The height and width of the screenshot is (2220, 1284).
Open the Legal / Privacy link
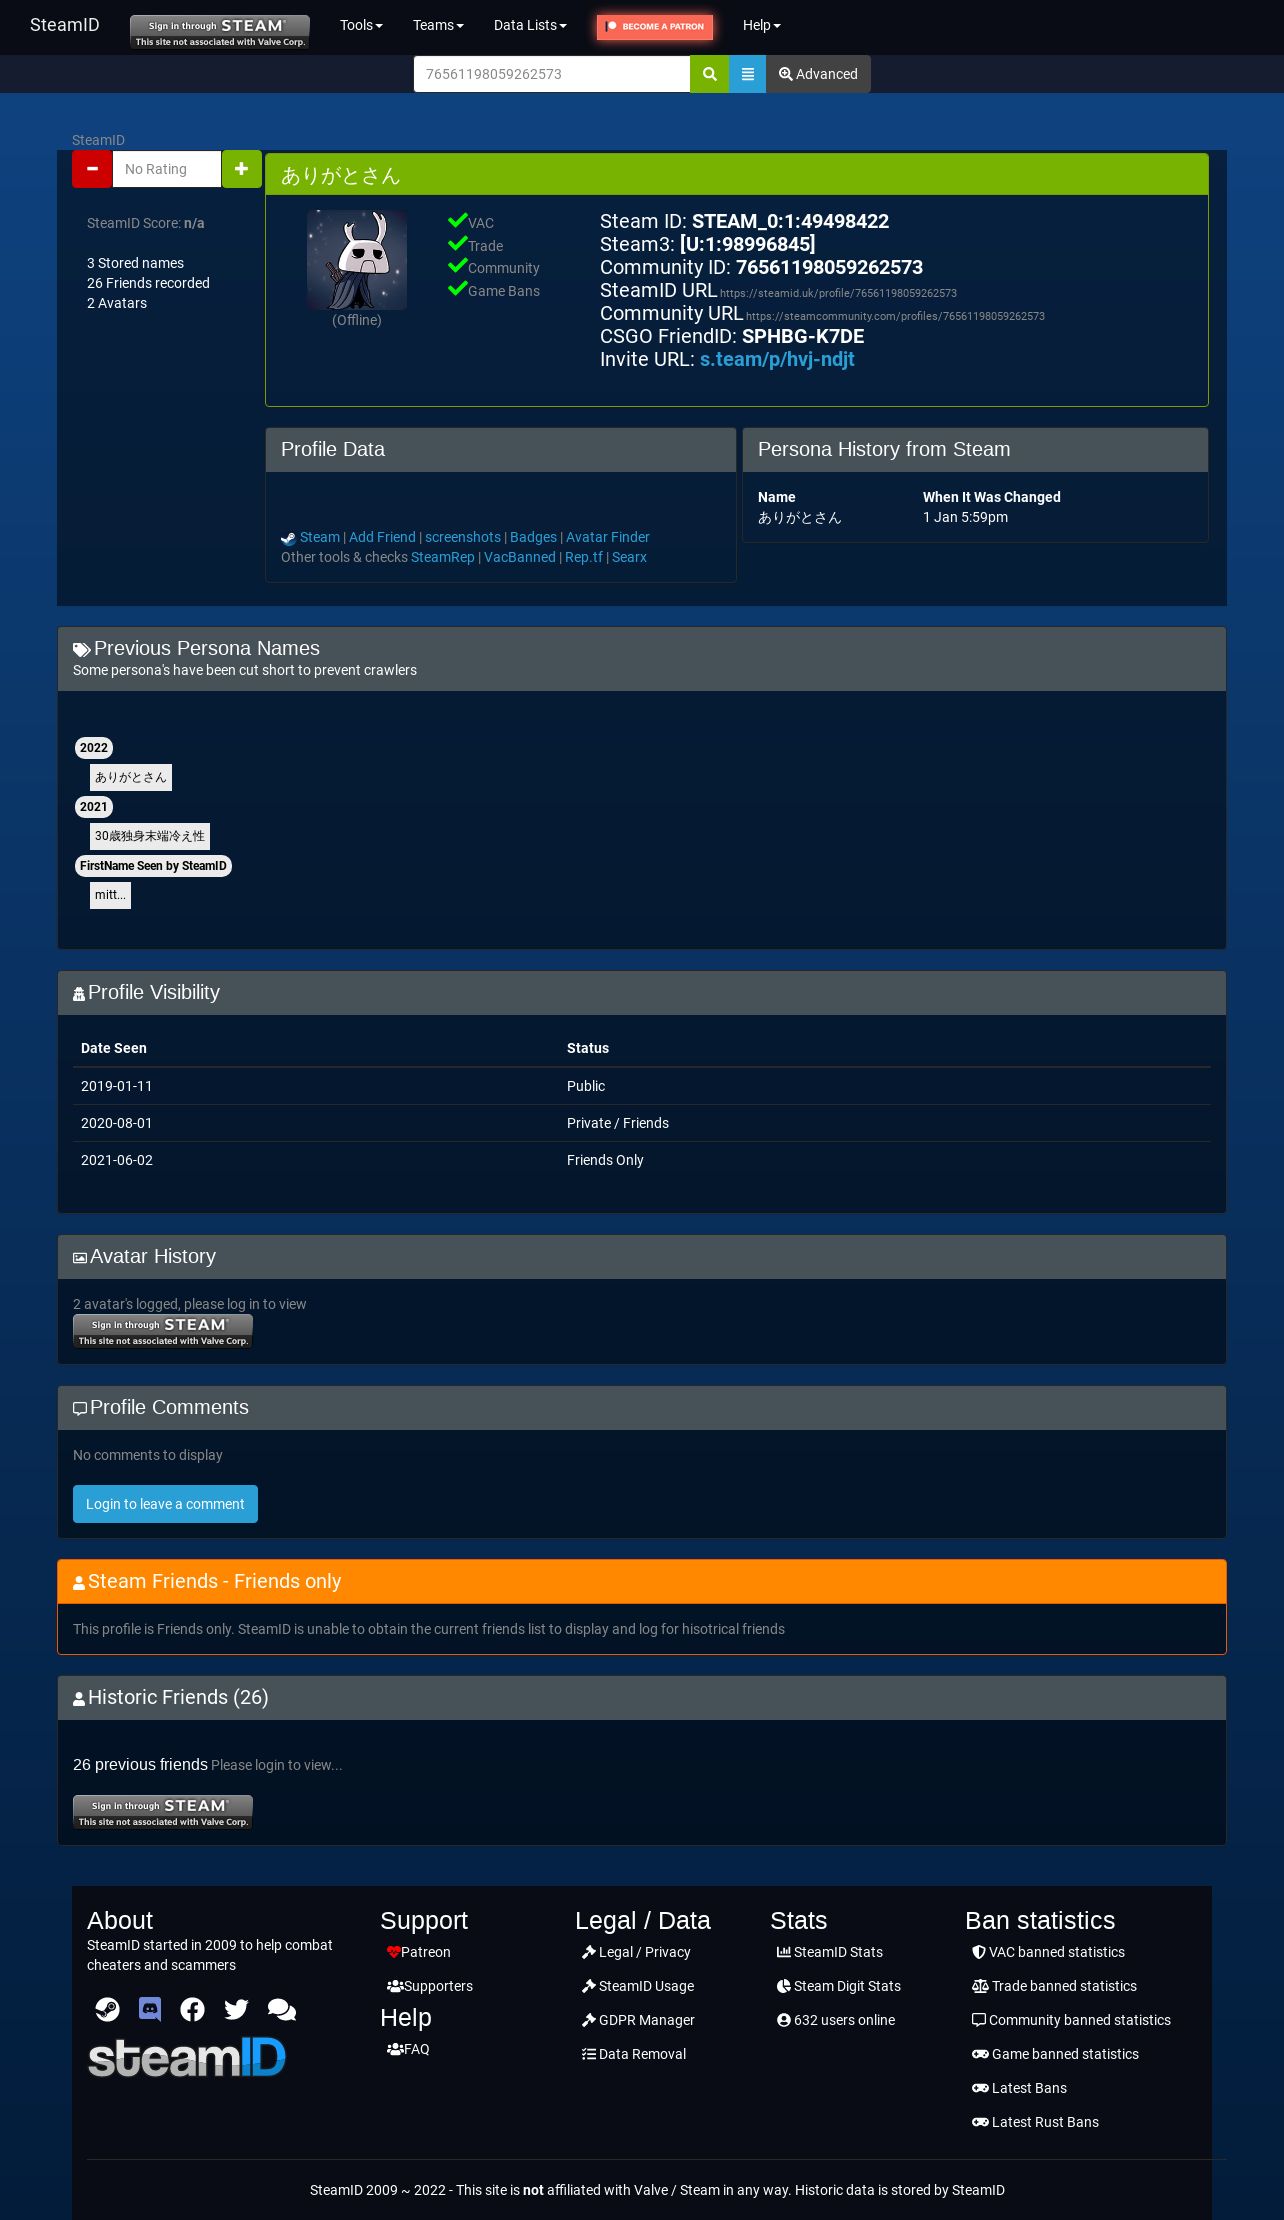point(636,1952)
